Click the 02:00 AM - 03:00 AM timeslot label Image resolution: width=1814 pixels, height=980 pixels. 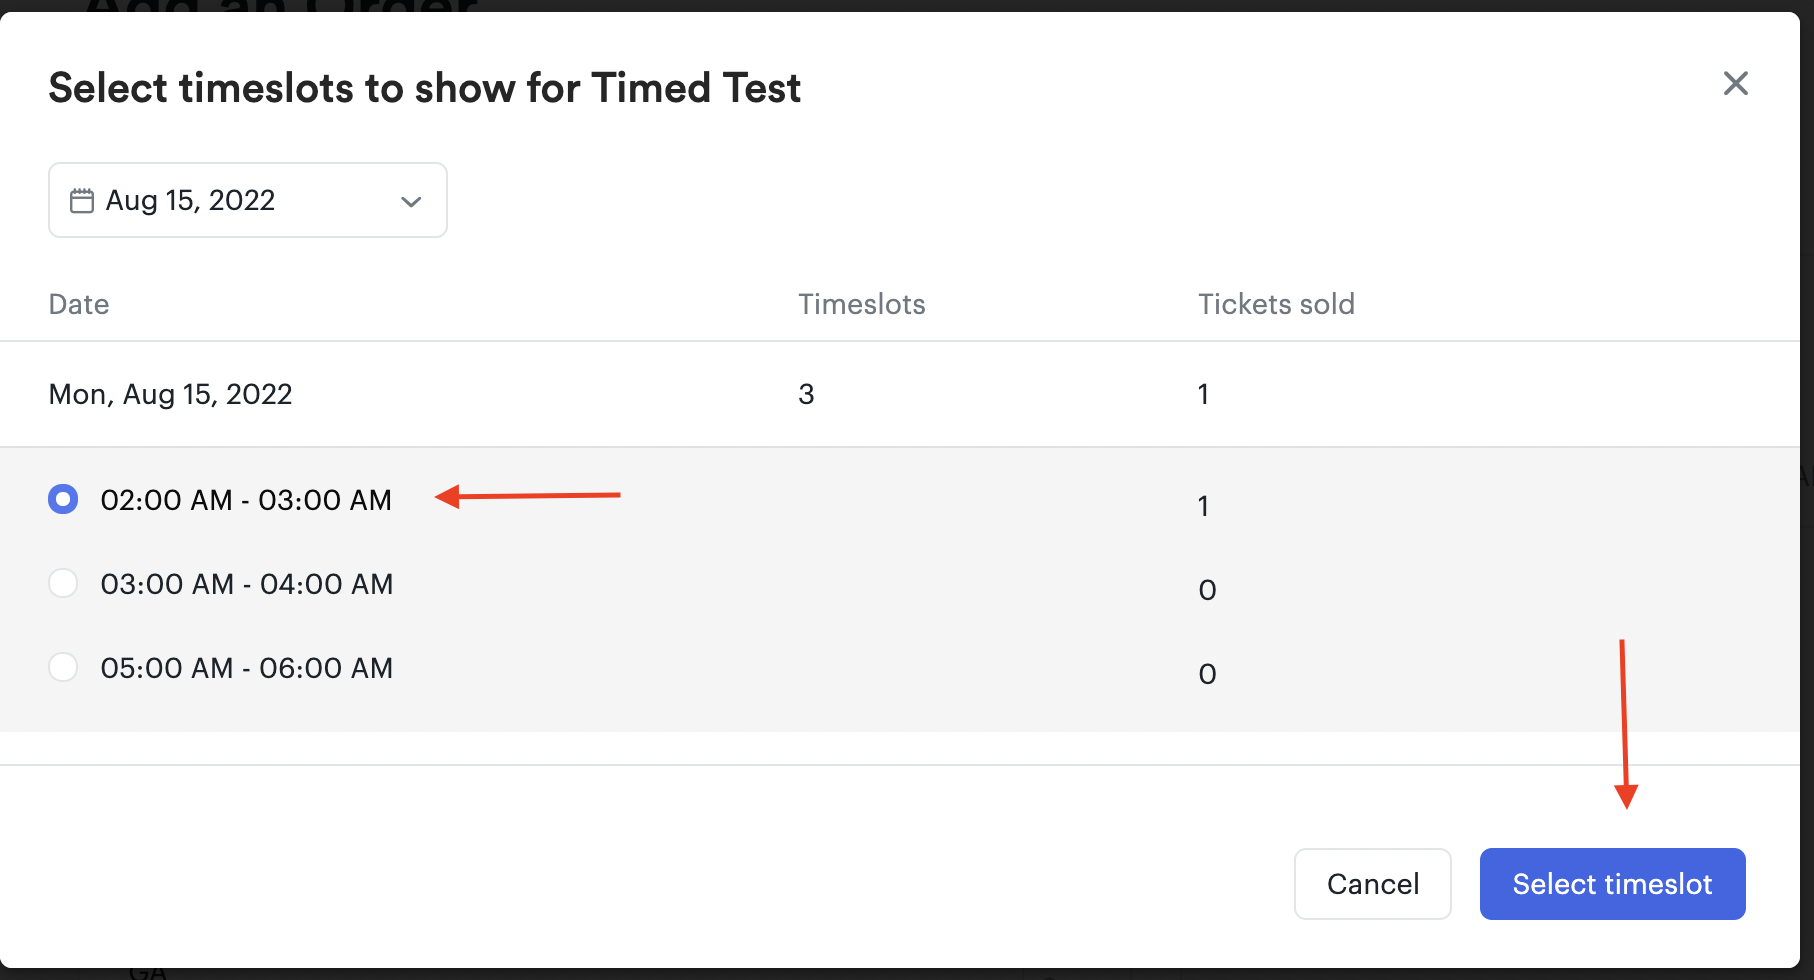[x=246, y=500]
